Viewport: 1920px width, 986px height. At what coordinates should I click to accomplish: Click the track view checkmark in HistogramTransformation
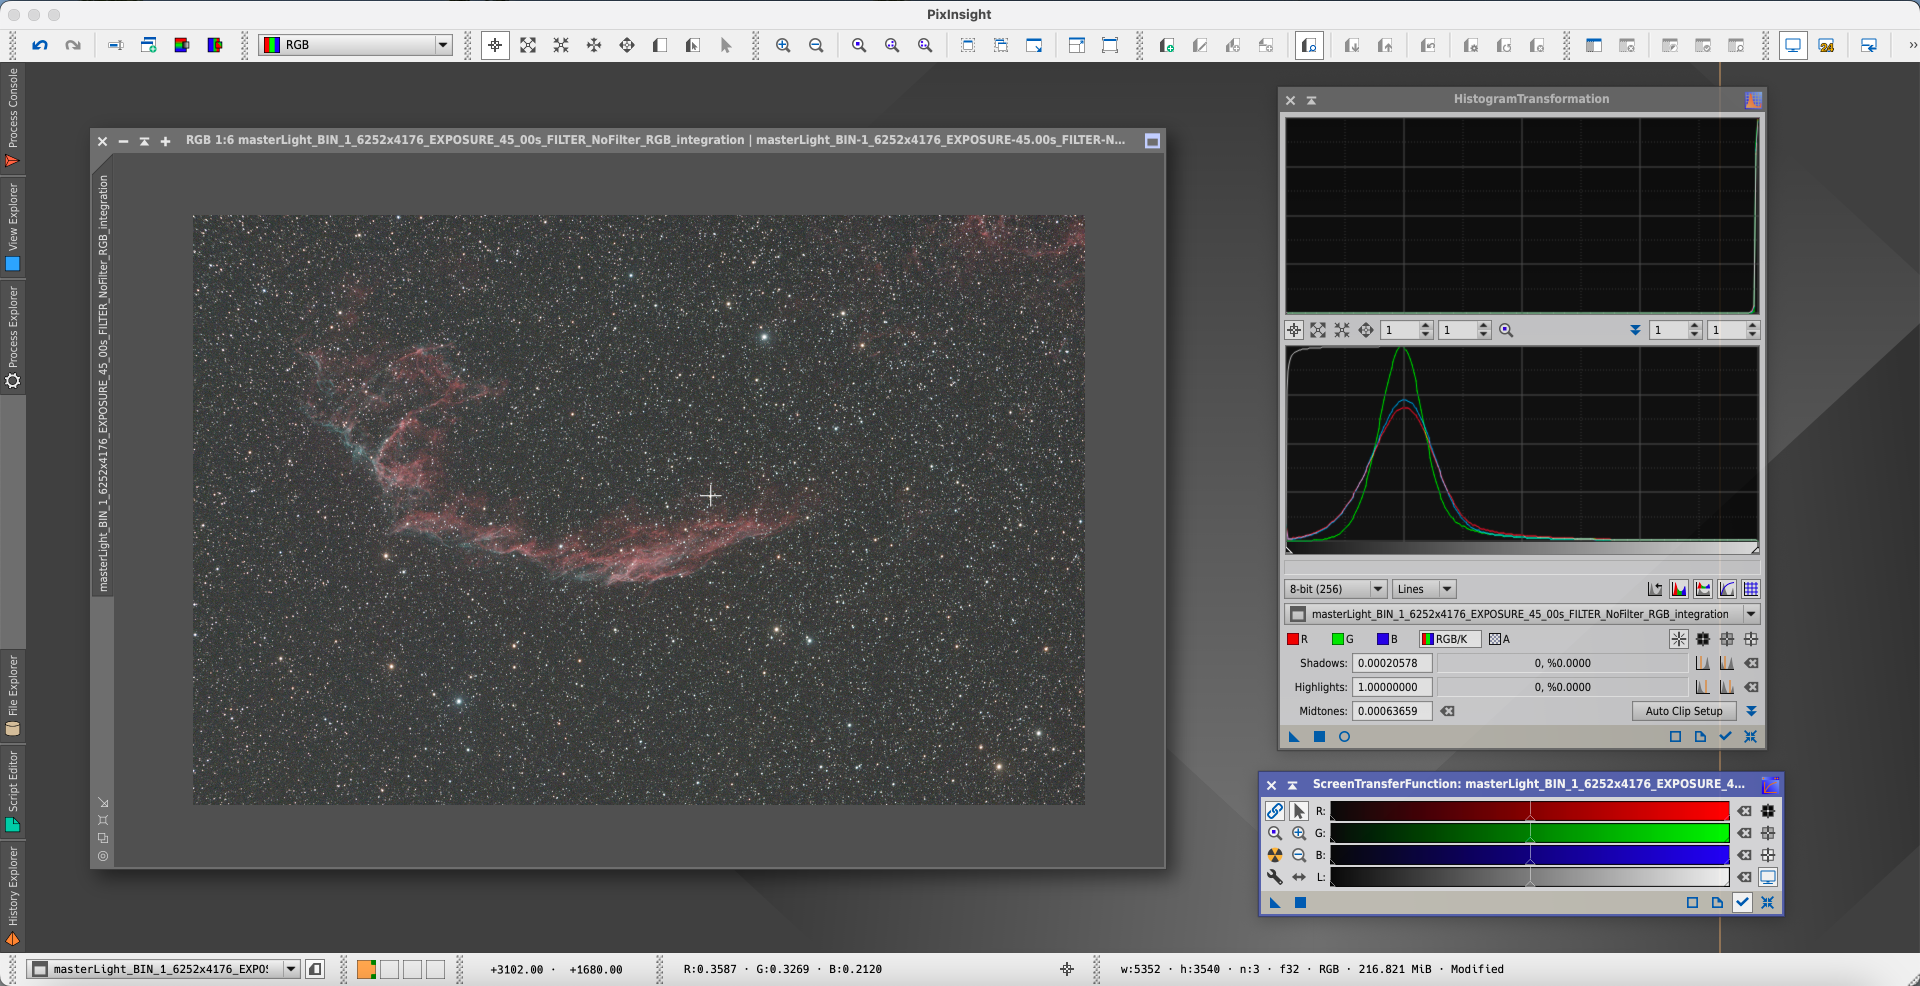click(1725, 737)
